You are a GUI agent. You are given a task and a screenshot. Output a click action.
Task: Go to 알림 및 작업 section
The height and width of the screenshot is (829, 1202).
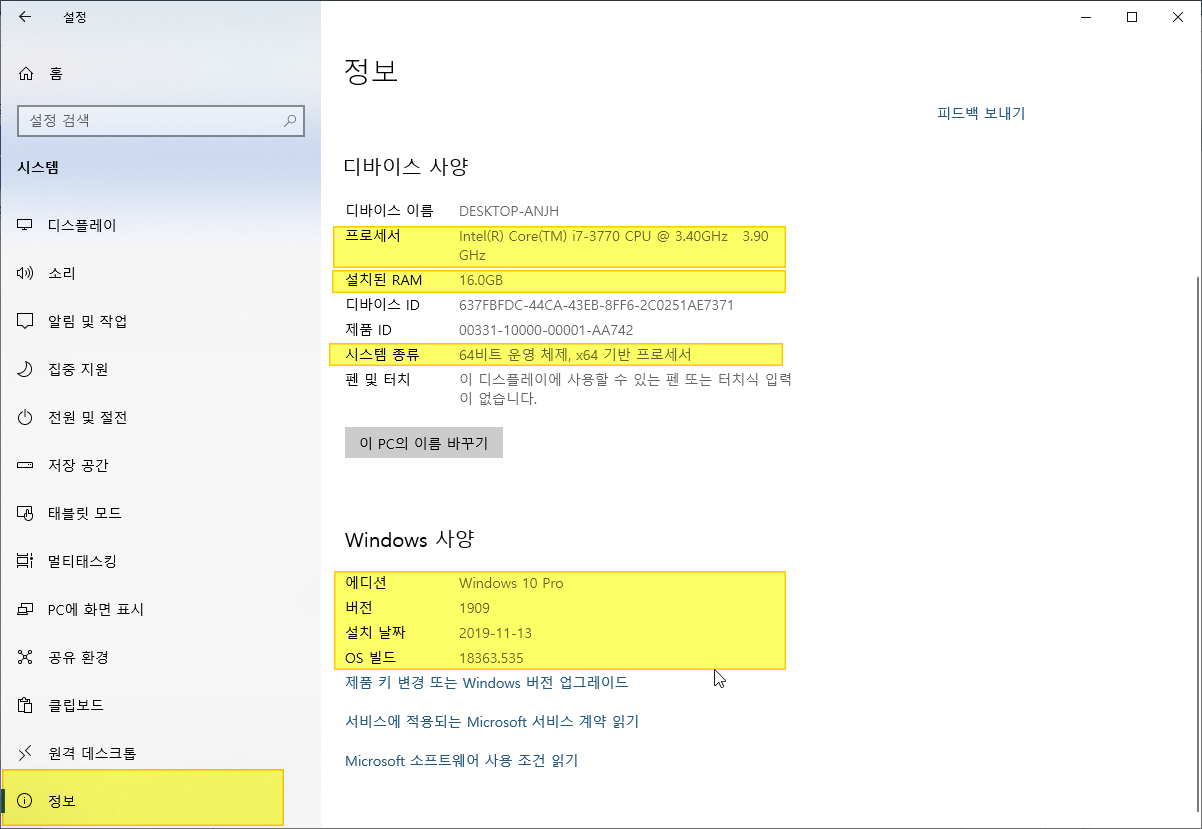tap(160, 321)
